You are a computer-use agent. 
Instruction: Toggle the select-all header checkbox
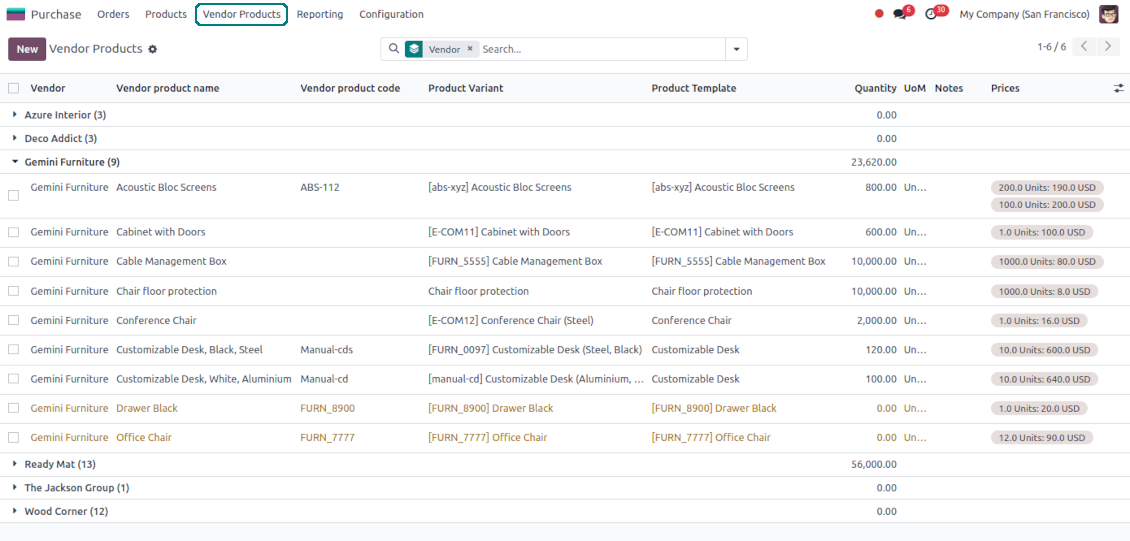14,88
